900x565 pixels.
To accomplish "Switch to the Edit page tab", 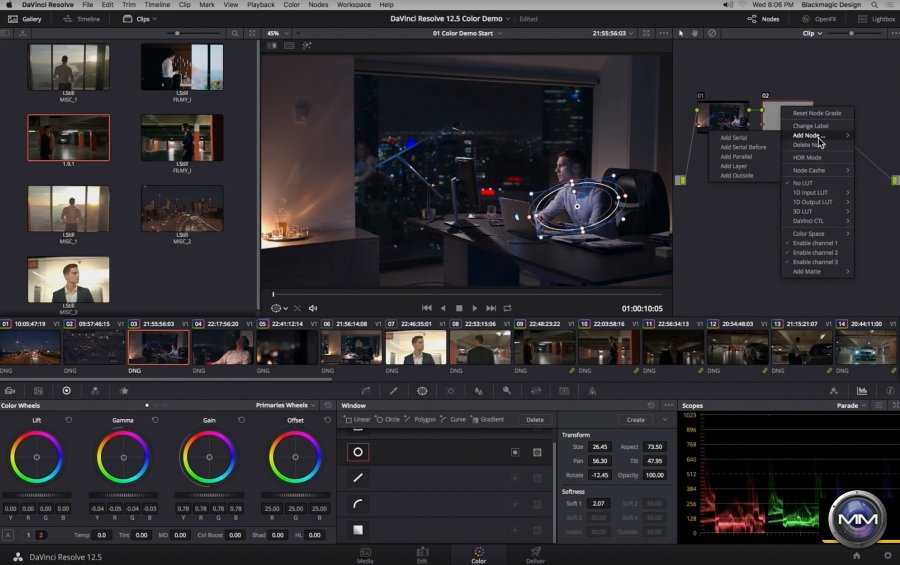I will pyautogui.click(x=422, y=555).
